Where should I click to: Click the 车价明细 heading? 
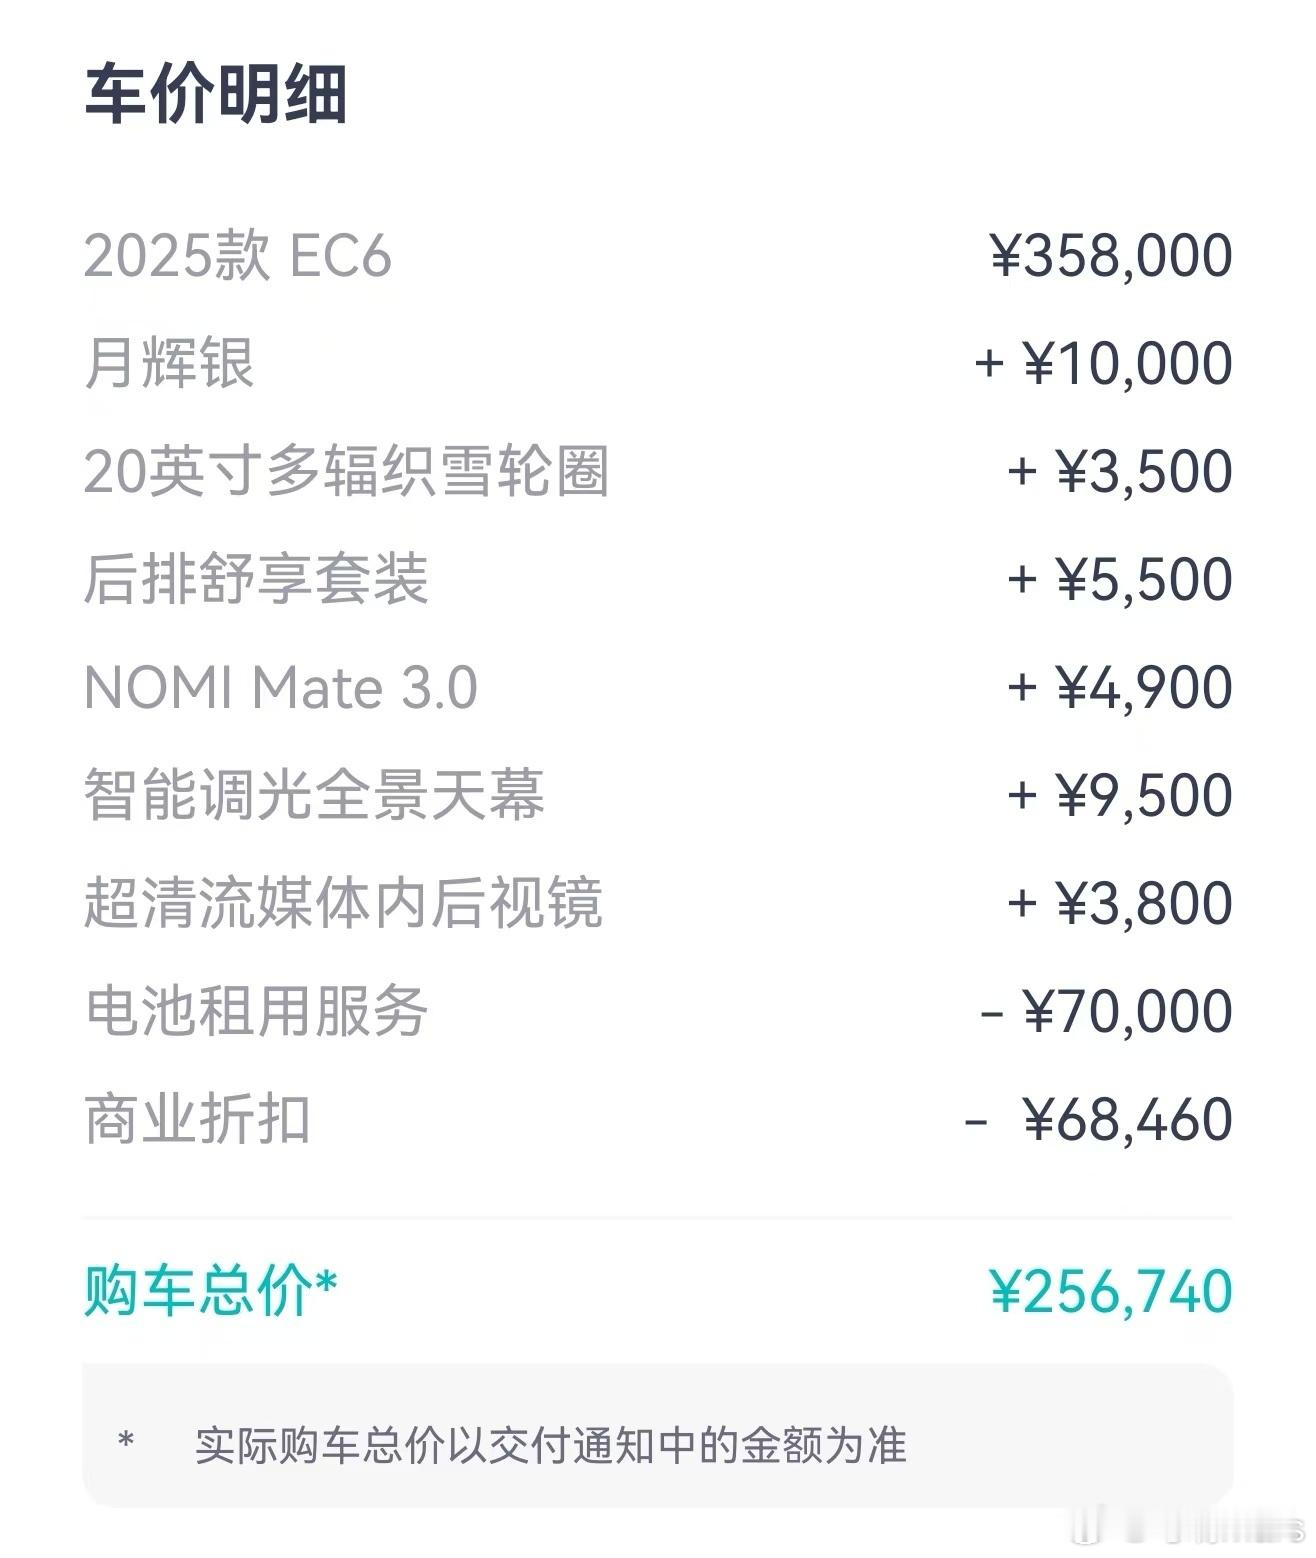216,94
